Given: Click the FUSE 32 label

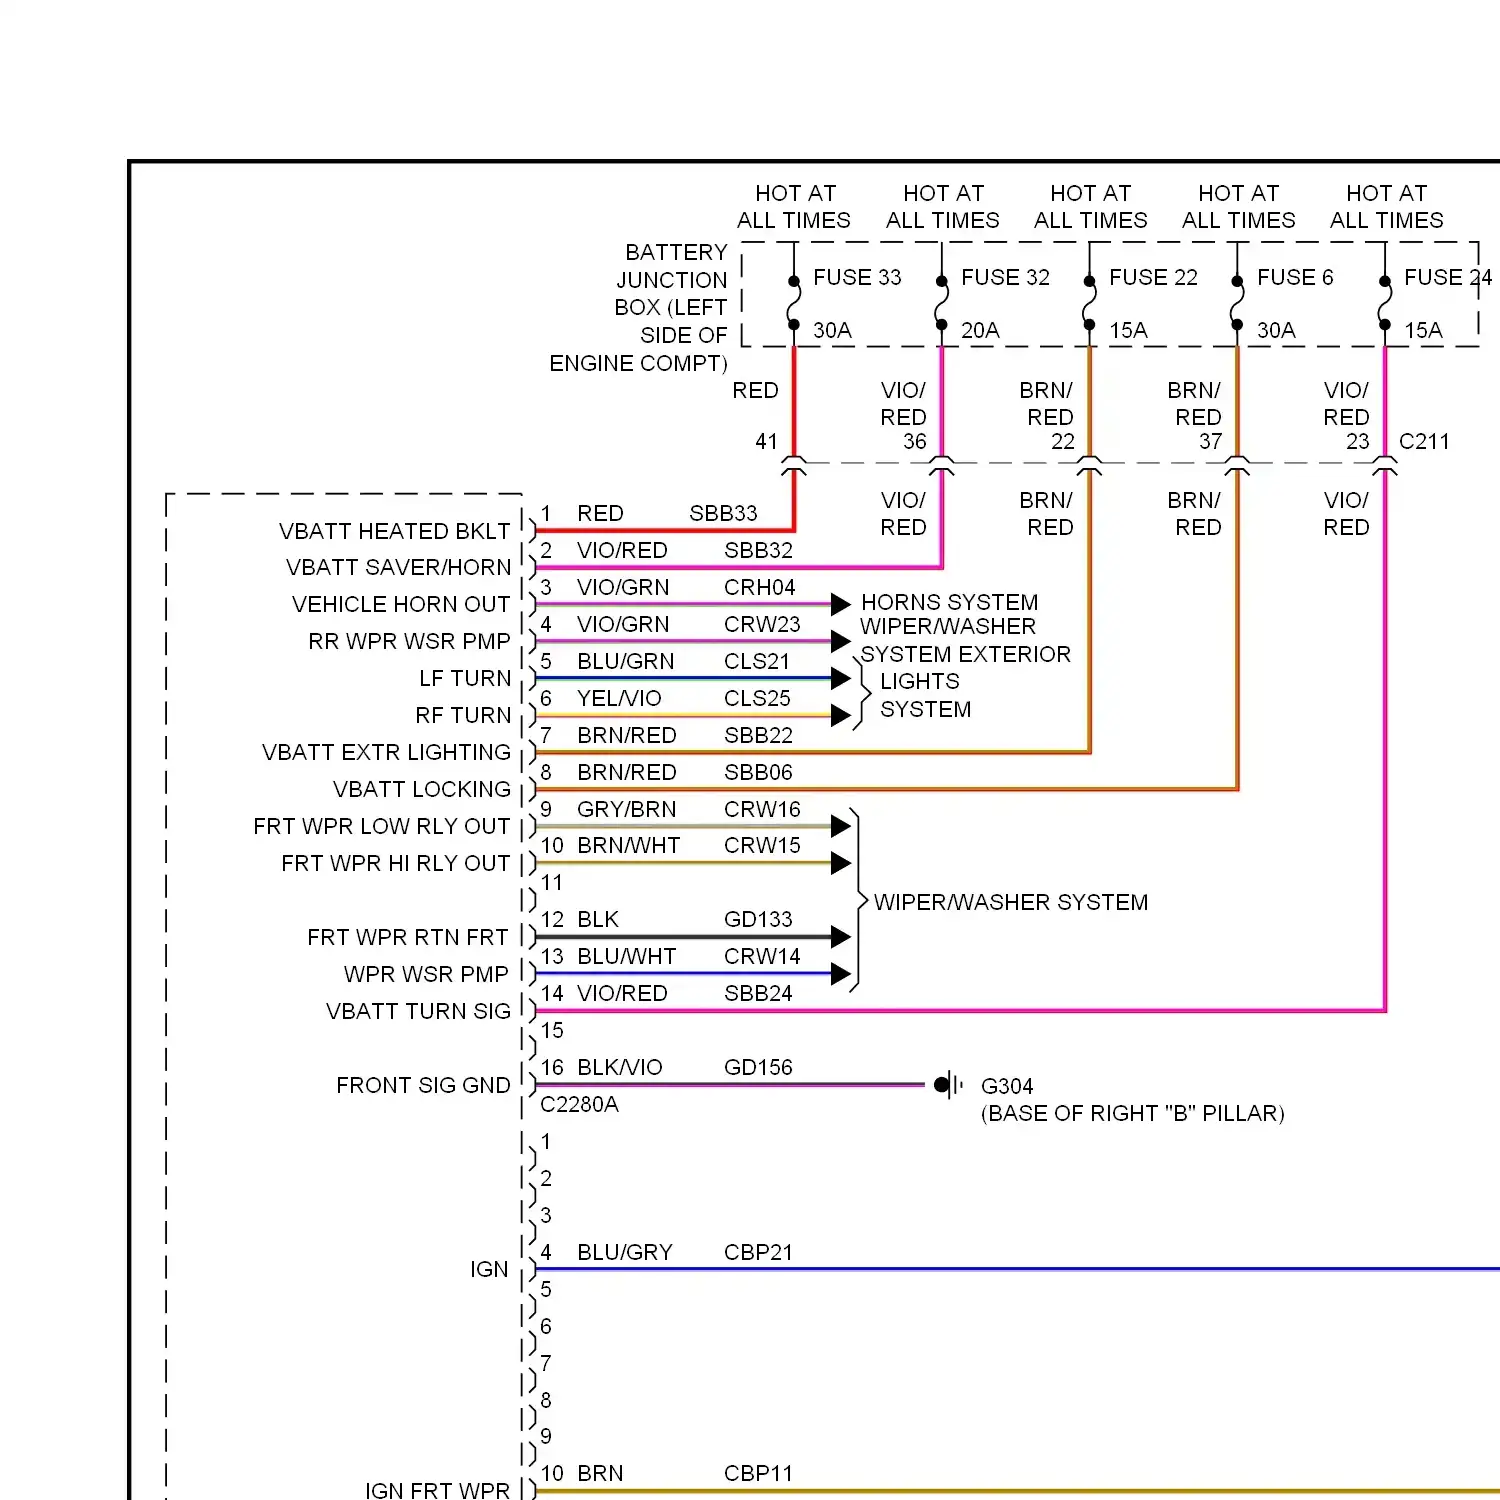Looking at the screenshot, I should click(1005, 277).
